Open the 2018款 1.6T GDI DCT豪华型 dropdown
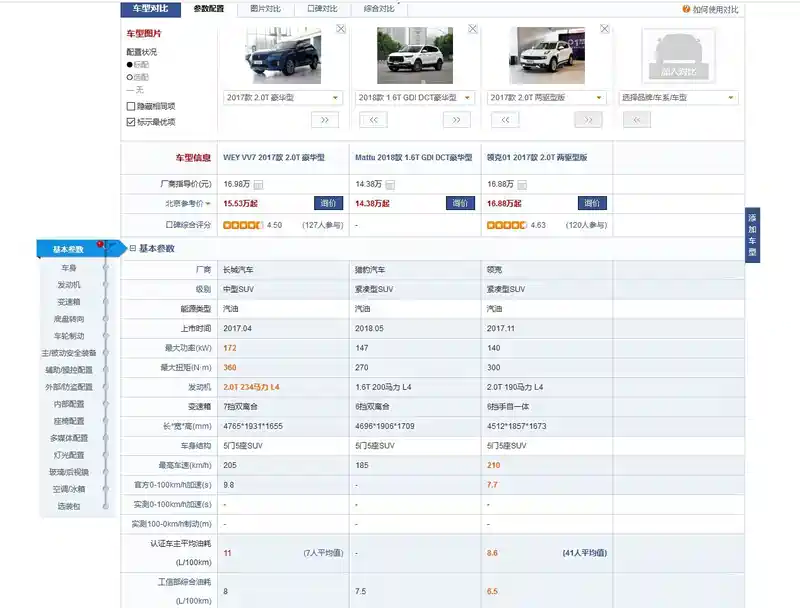 [x=414, y=98]
